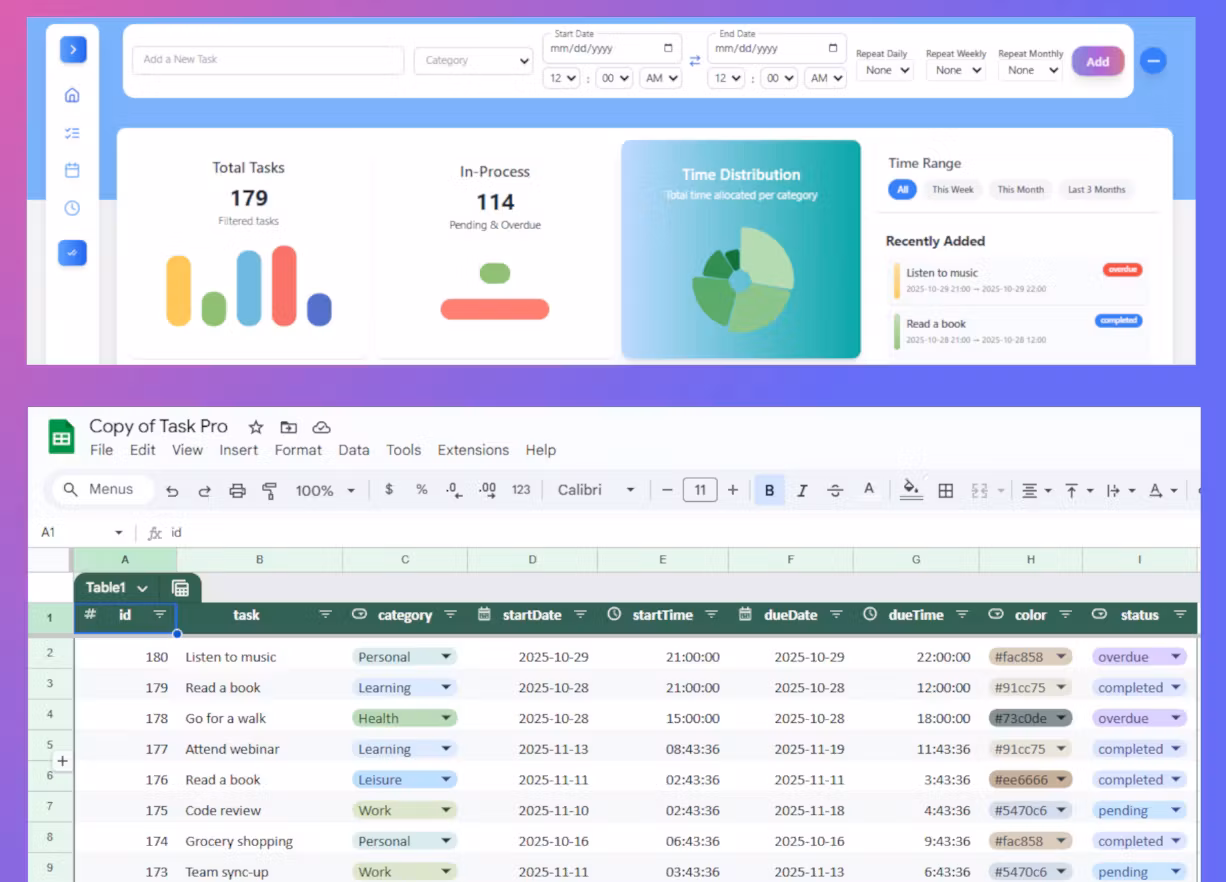Open the Extensions menu
The image size is (1226, 882).
coord(473,450)
